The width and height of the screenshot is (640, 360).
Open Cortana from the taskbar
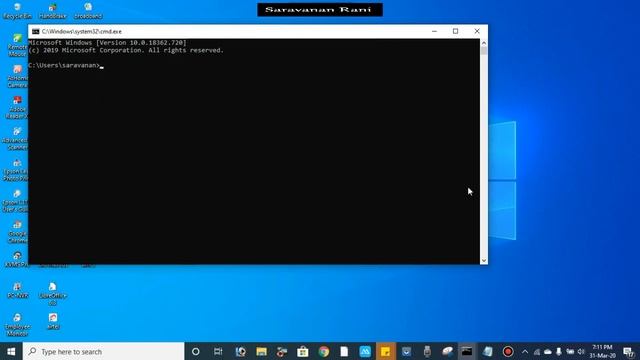(x=196, y=351)
